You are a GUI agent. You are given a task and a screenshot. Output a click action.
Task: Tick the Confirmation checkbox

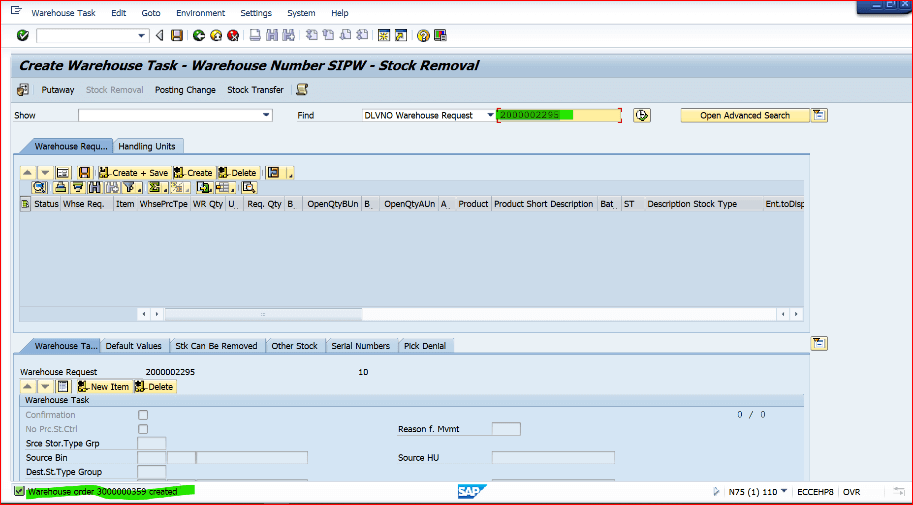click(x=143, y=415)
